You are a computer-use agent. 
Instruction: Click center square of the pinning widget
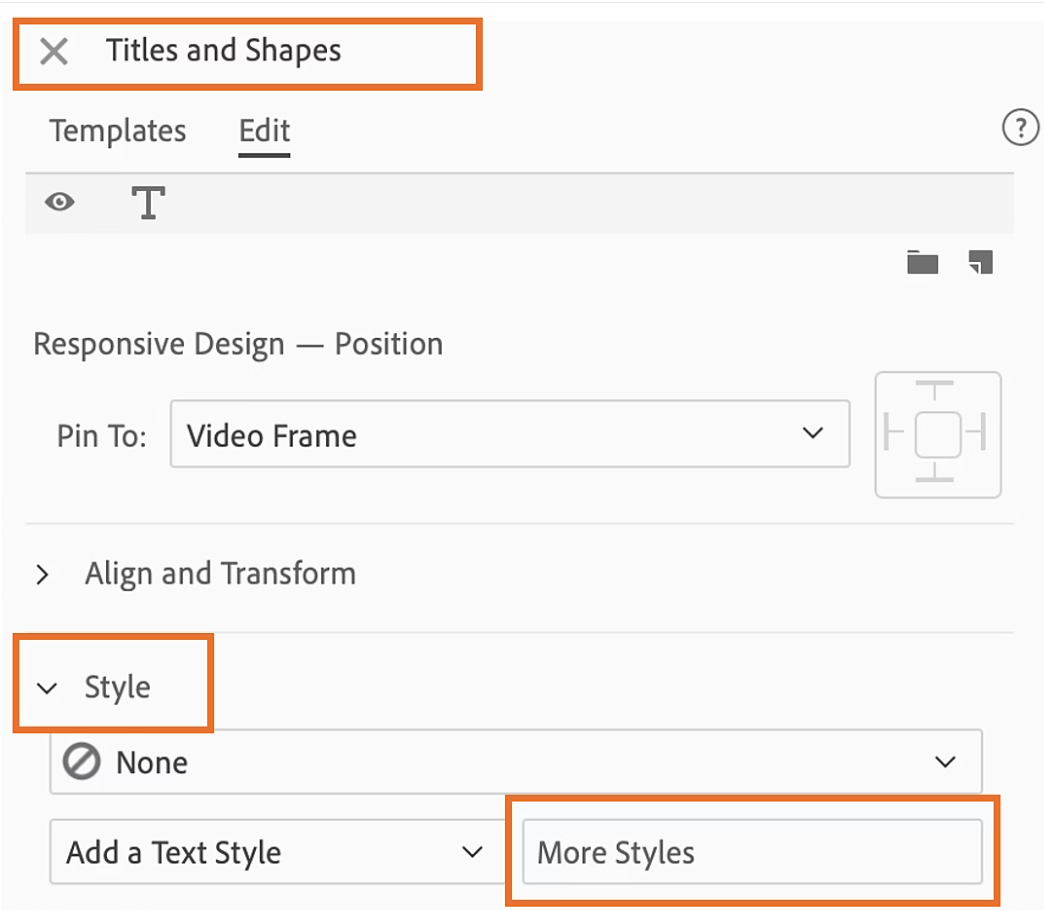(937, 433)
